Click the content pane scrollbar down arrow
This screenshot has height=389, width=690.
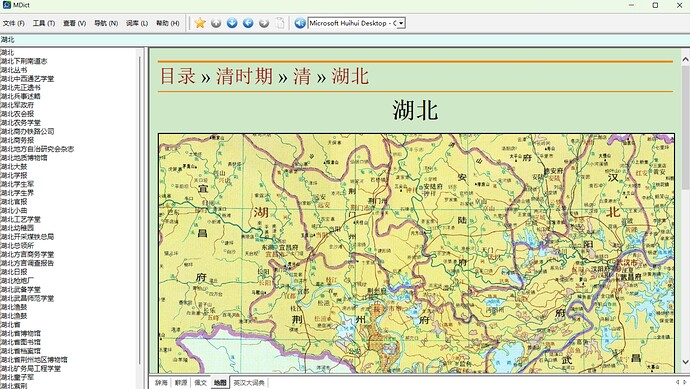(x=685, y=362)
